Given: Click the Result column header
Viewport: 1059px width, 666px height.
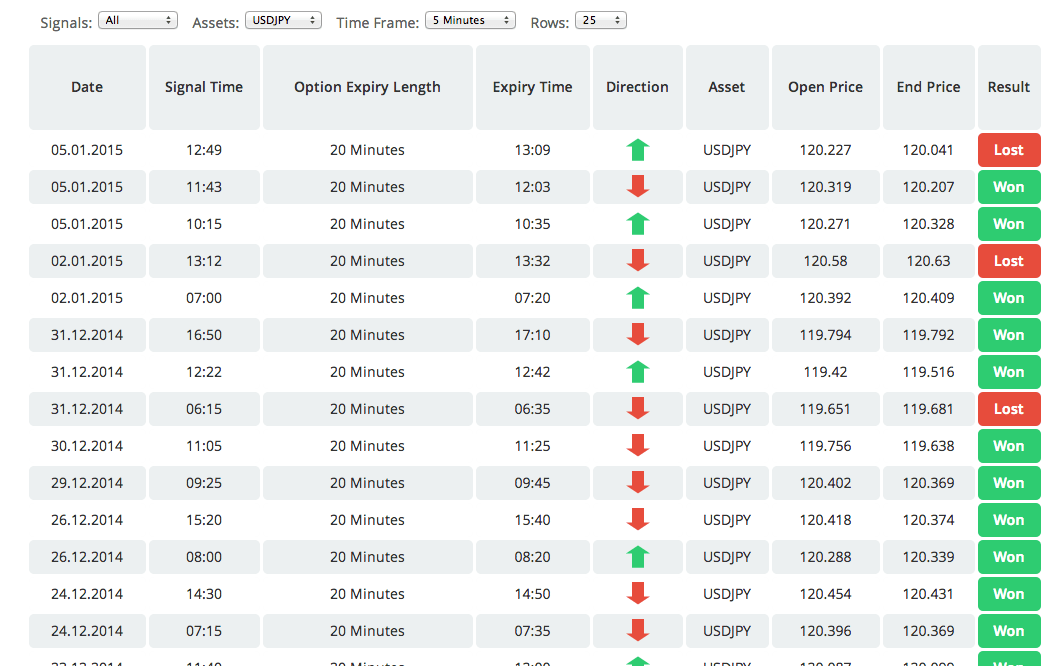Looking at the screenshot, I should click(x=1009, y=87).
